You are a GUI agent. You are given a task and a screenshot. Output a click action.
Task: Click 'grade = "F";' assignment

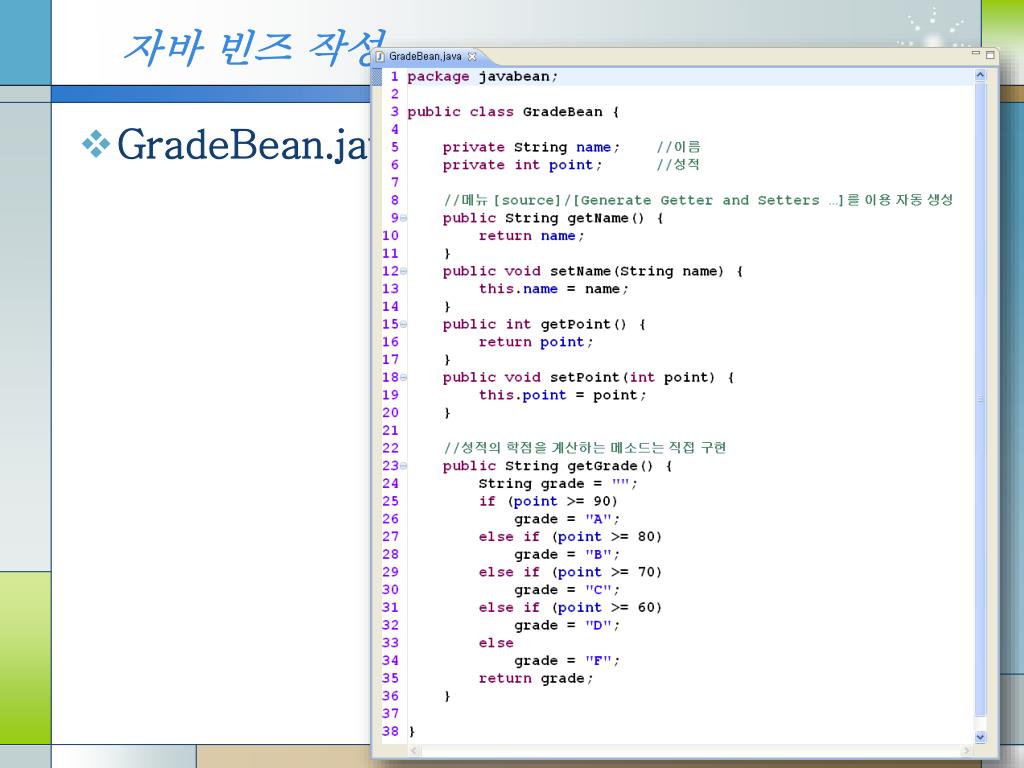click(x=566, y=661)
